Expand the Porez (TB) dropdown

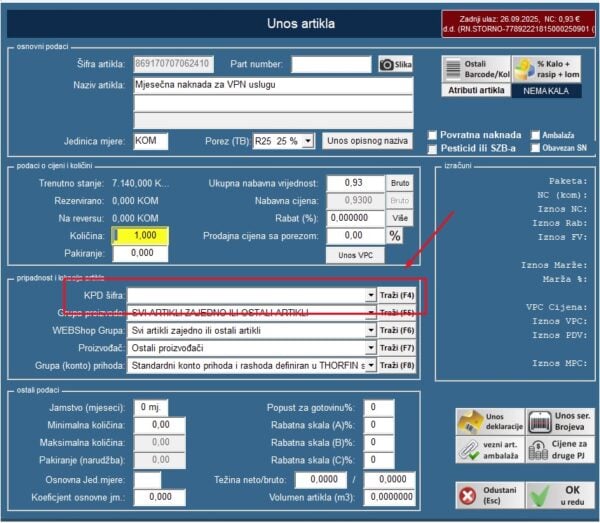tap(308, 141)
